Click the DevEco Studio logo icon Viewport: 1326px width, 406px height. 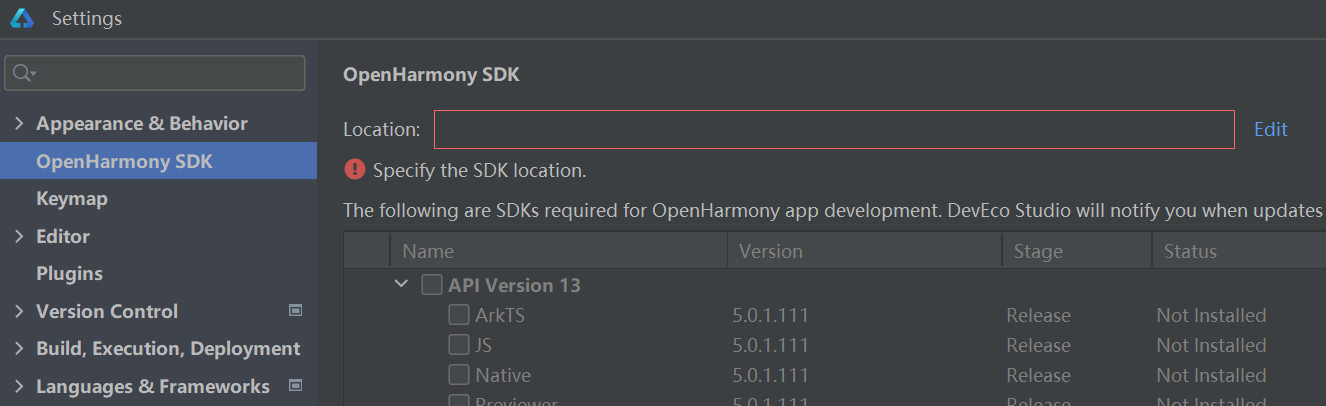[22, 18]
